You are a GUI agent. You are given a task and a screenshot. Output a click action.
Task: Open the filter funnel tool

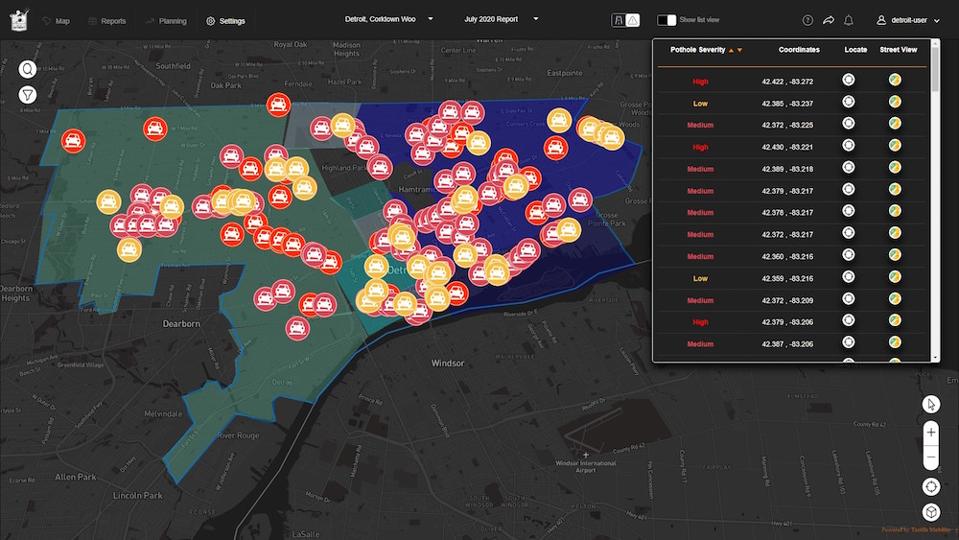tap(28, 95)
